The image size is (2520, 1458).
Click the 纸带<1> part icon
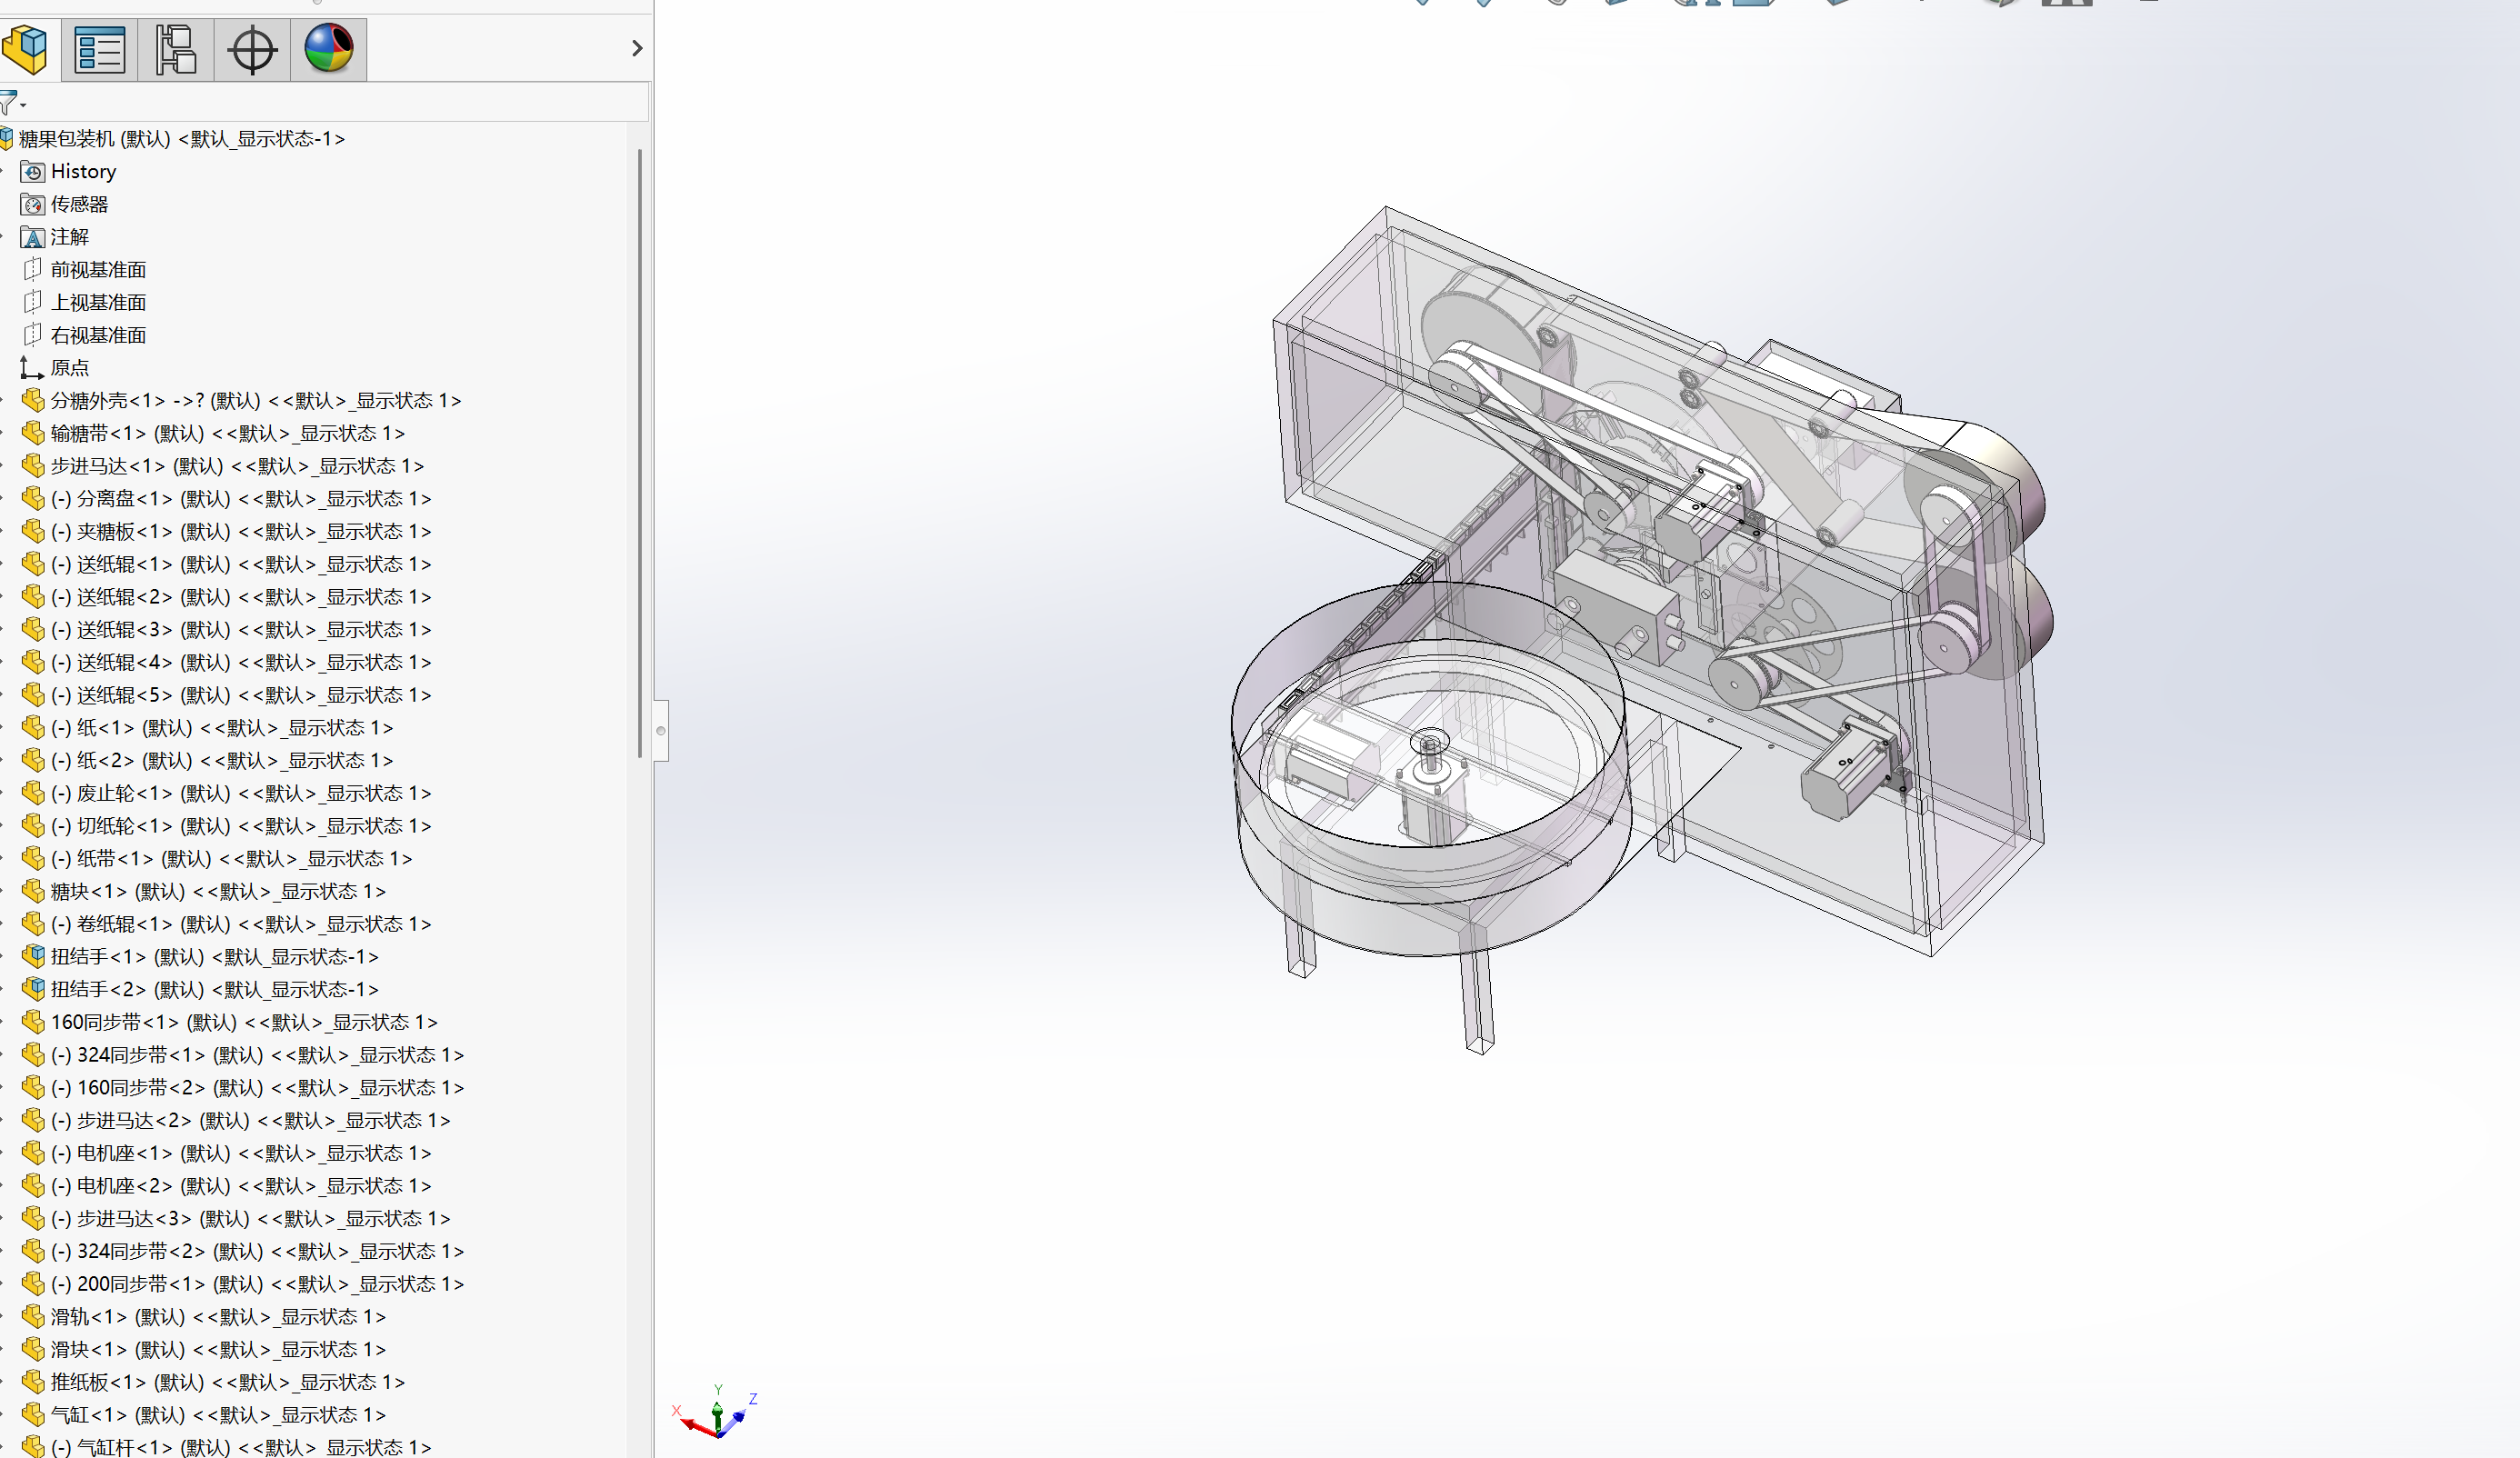coord(33,859)
